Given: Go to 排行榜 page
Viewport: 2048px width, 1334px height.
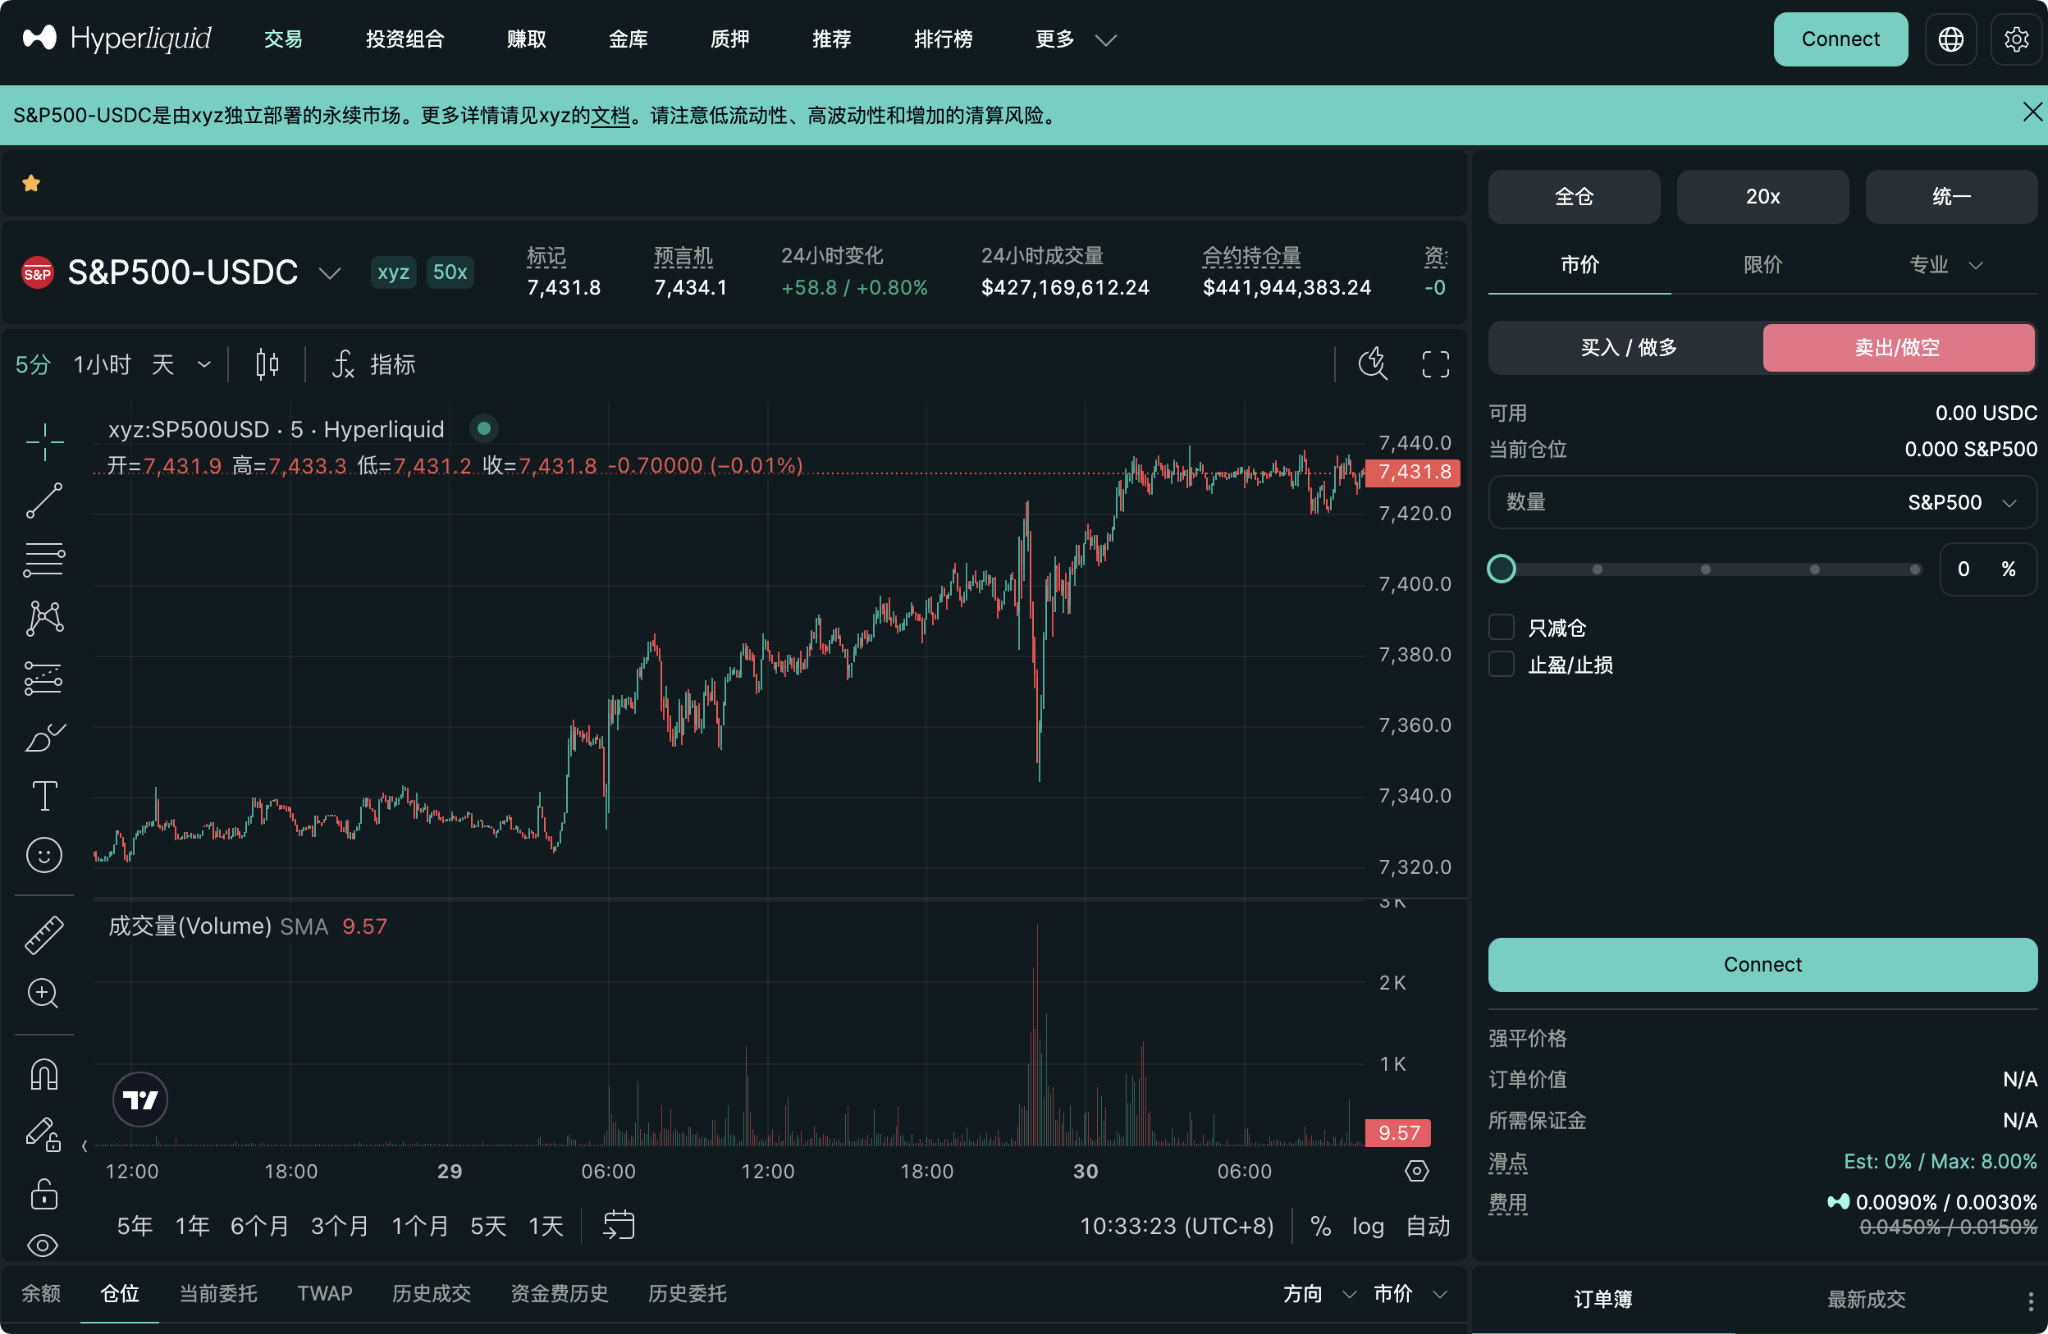Looking at the screenshot, I should (x=943, y=39).
